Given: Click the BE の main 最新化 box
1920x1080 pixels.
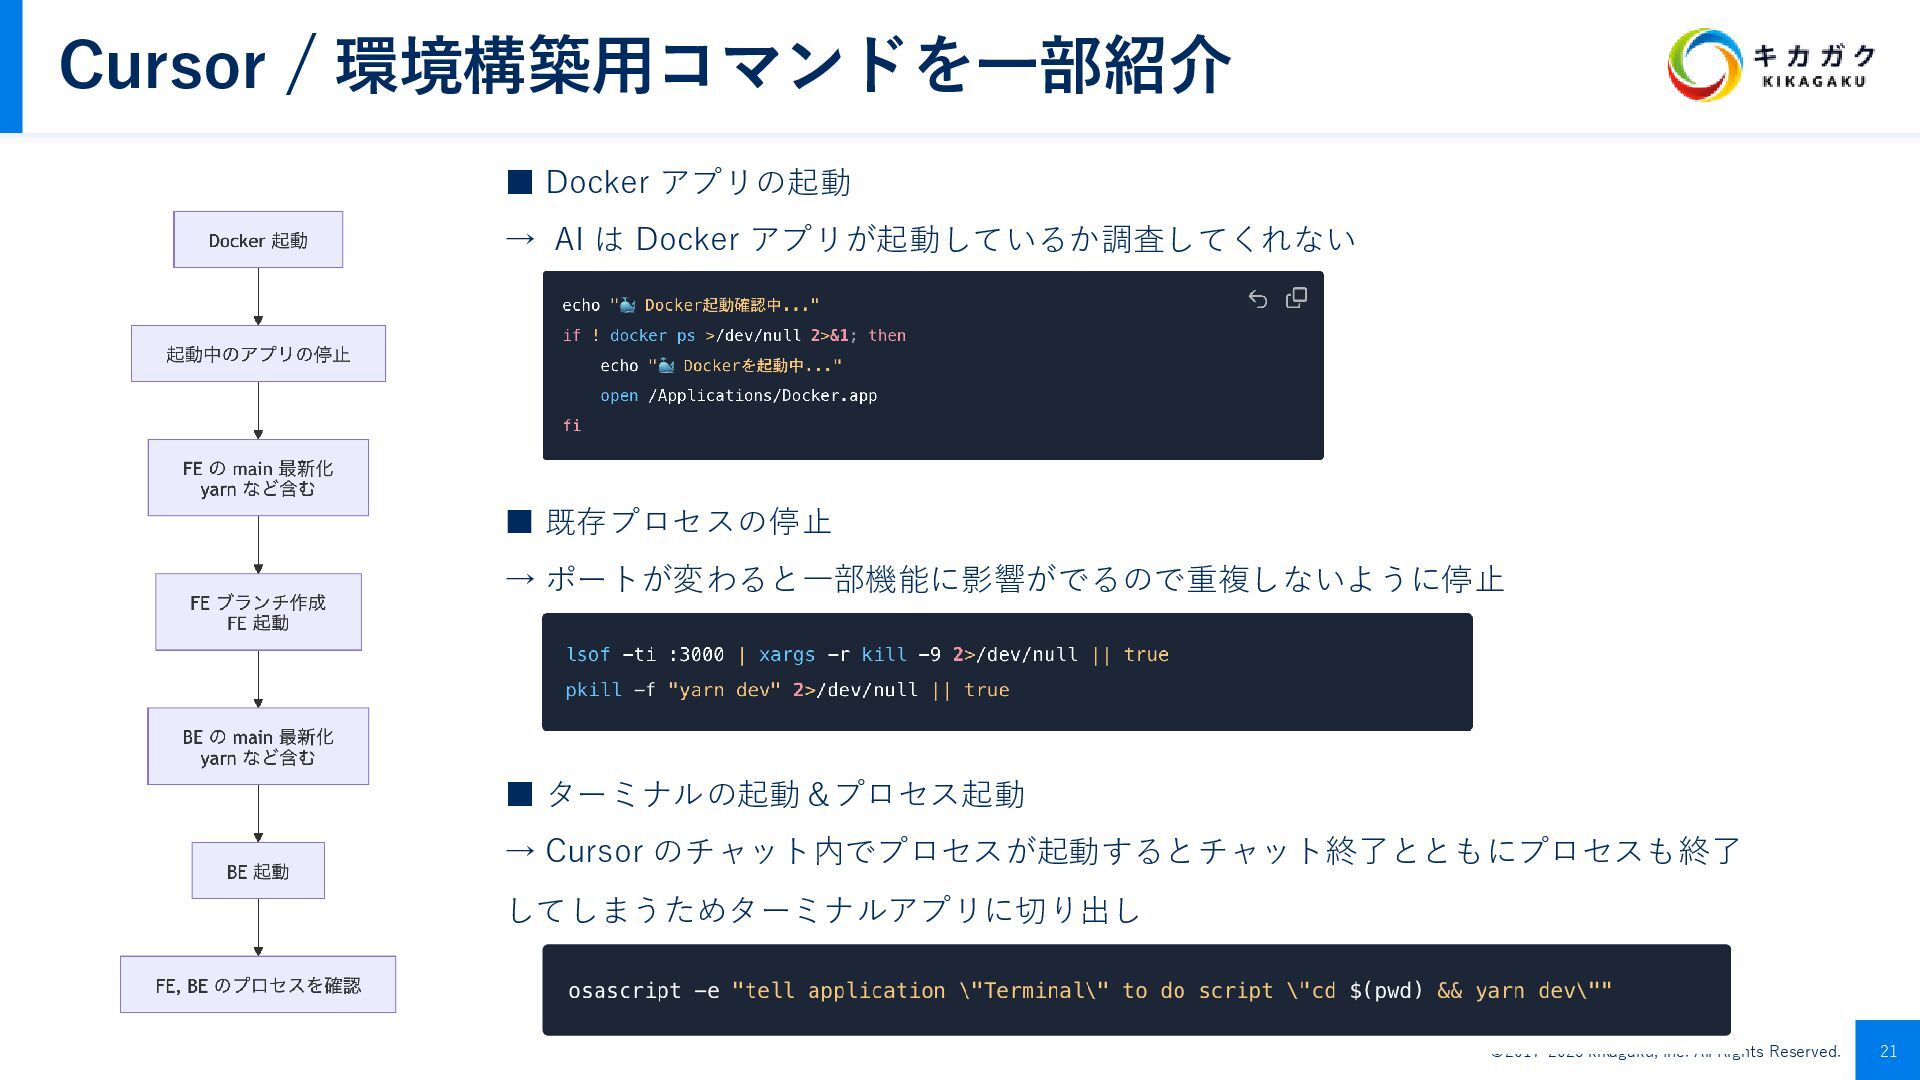Looking at the screenshot, I should pyautogui.click(x=258, y=746).
